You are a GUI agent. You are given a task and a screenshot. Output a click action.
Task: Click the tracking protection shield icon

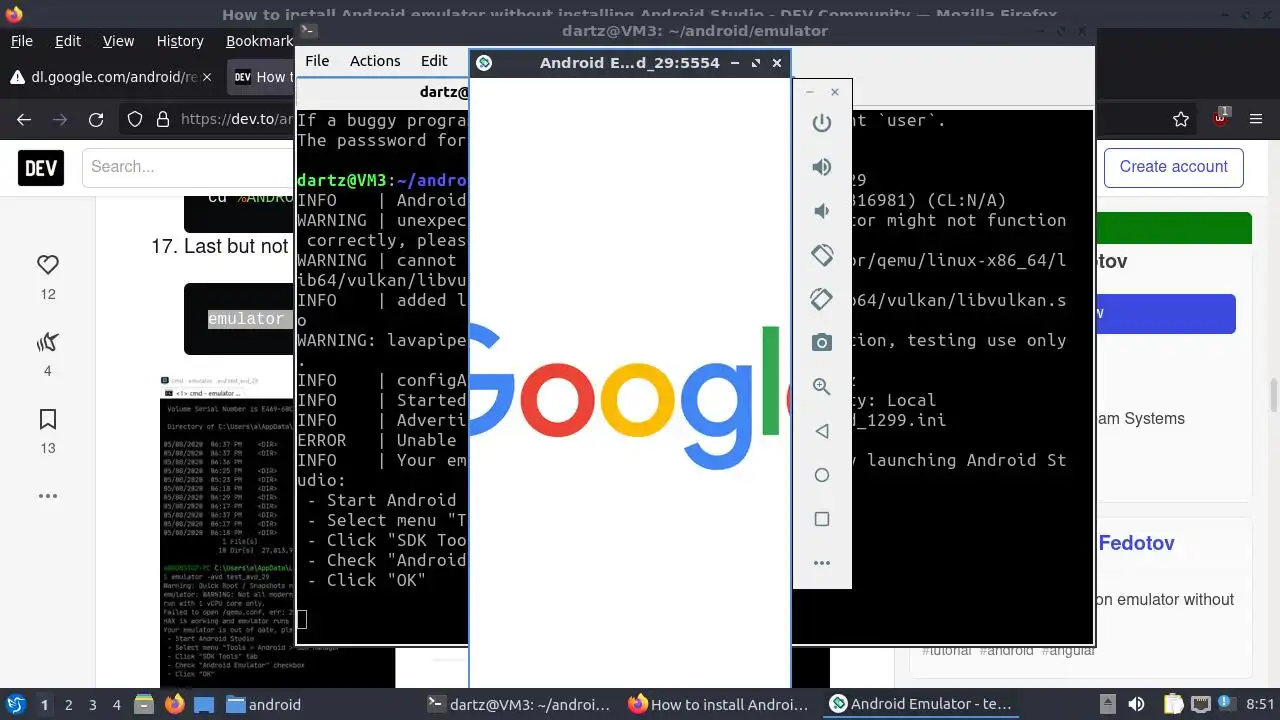click(x=135, y=120)
